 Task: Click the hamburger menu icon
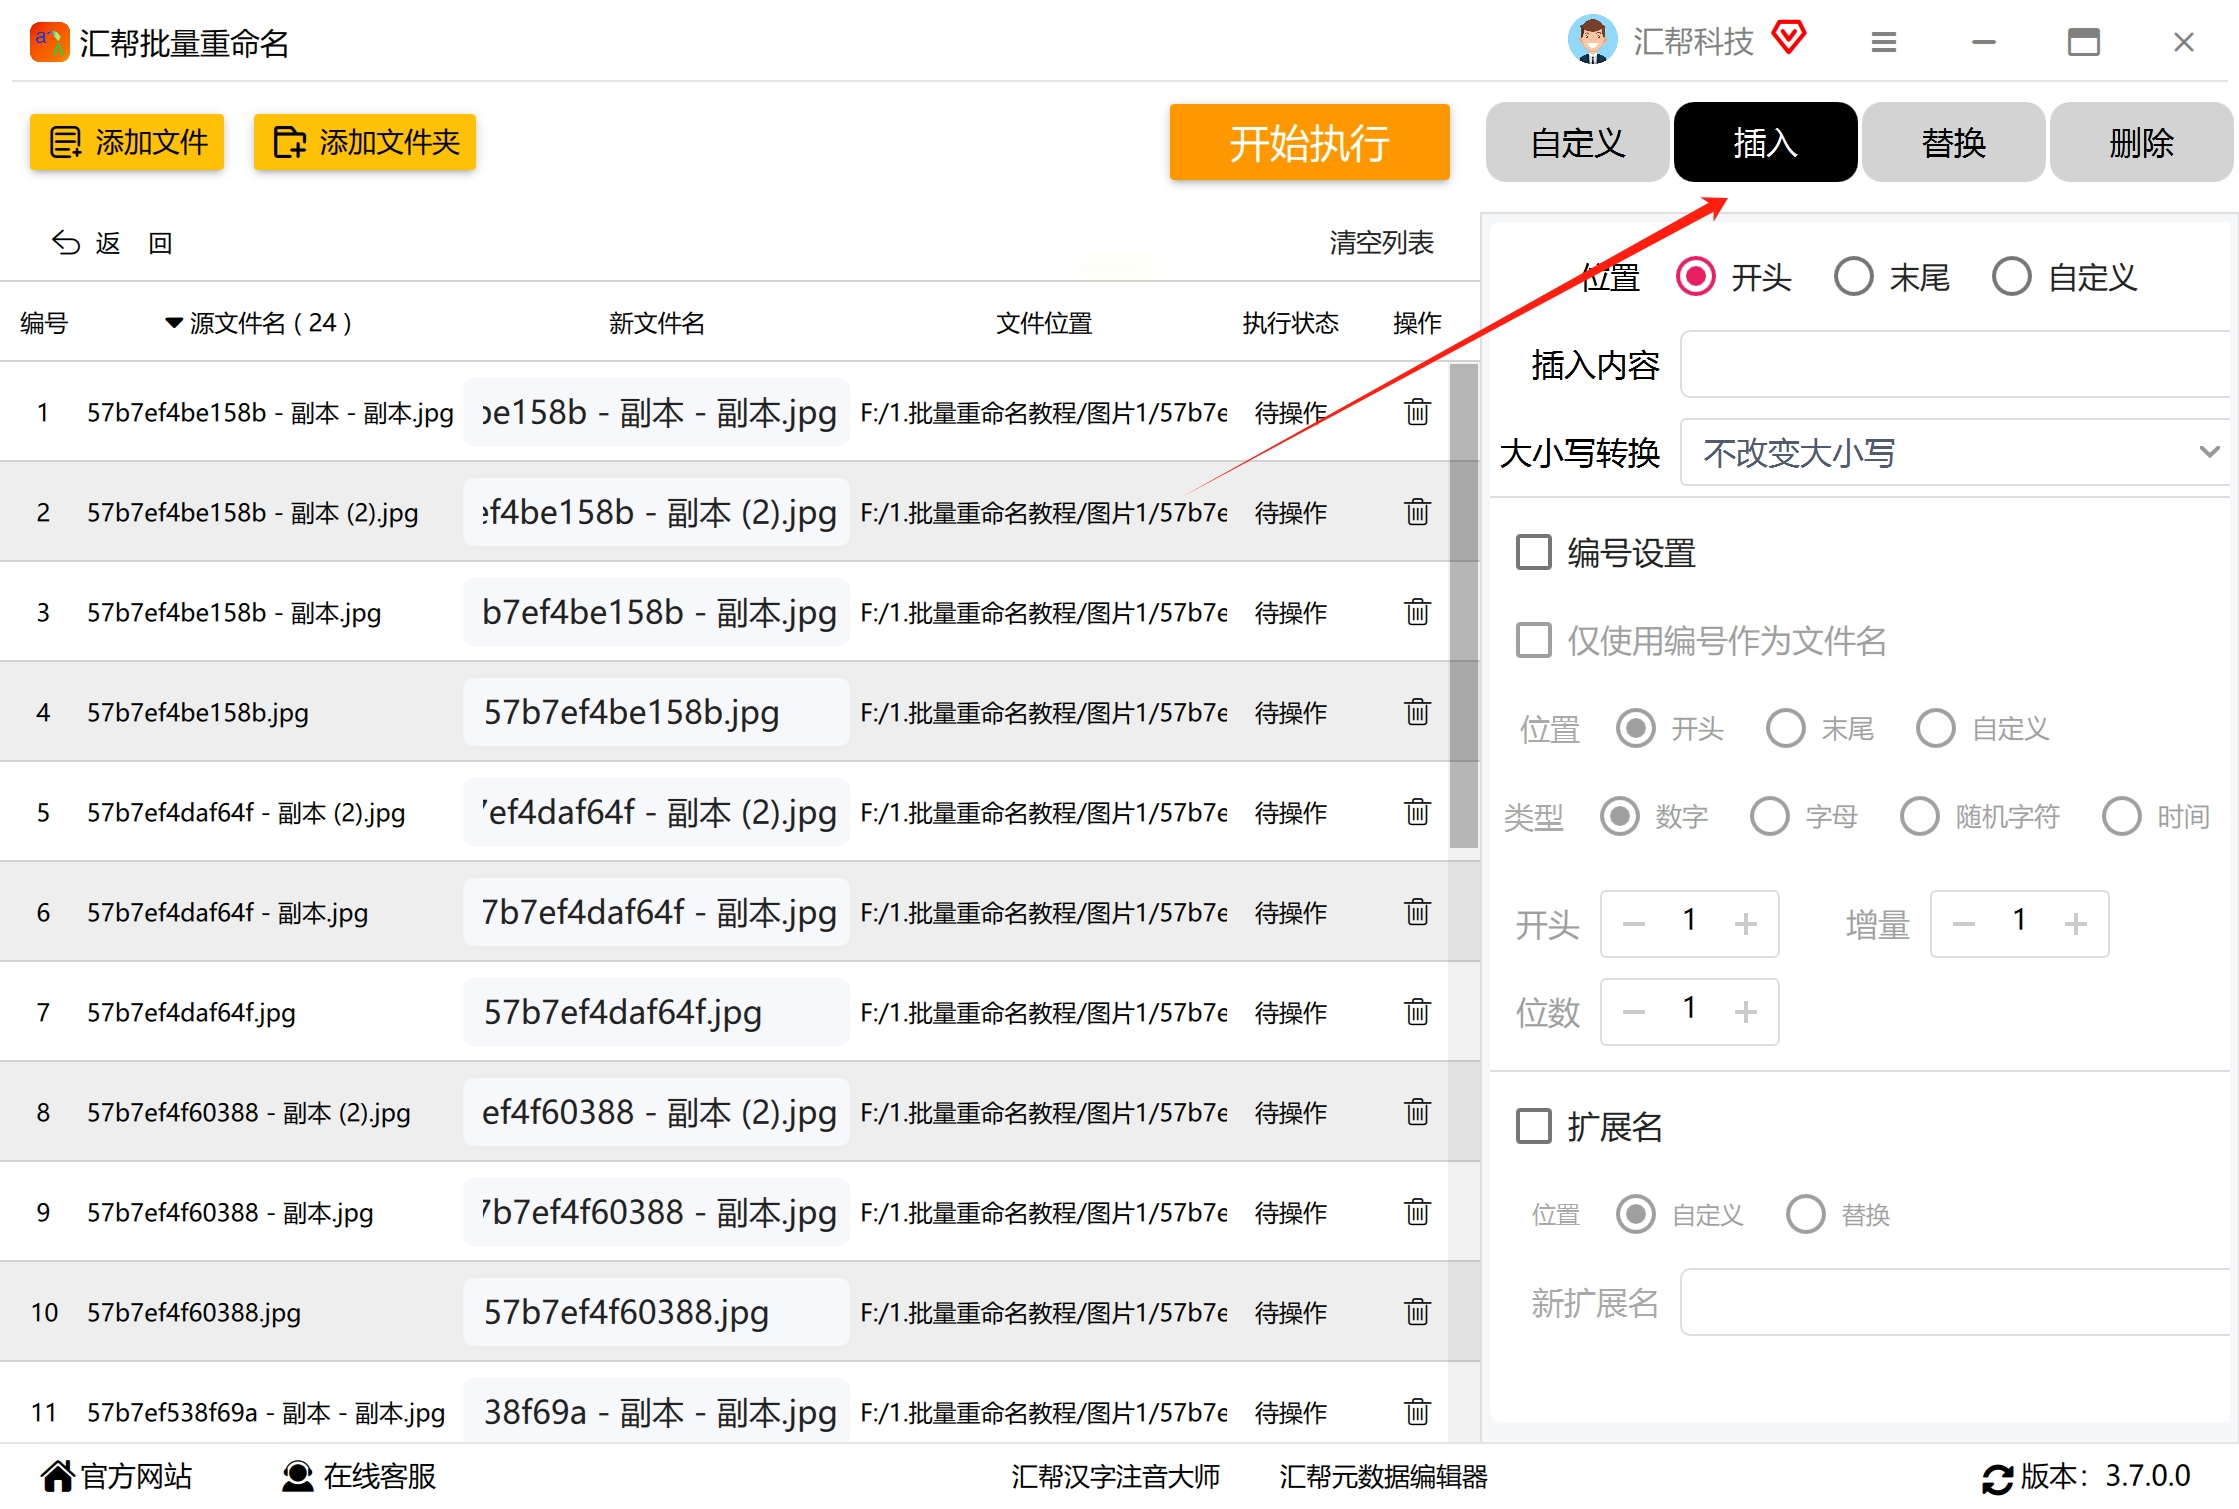click(1883, 42)
